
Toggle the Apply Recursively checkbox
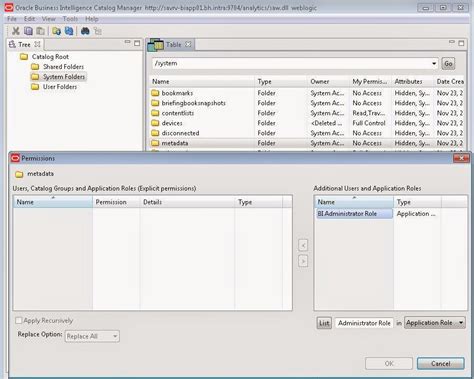pos(19,320)
